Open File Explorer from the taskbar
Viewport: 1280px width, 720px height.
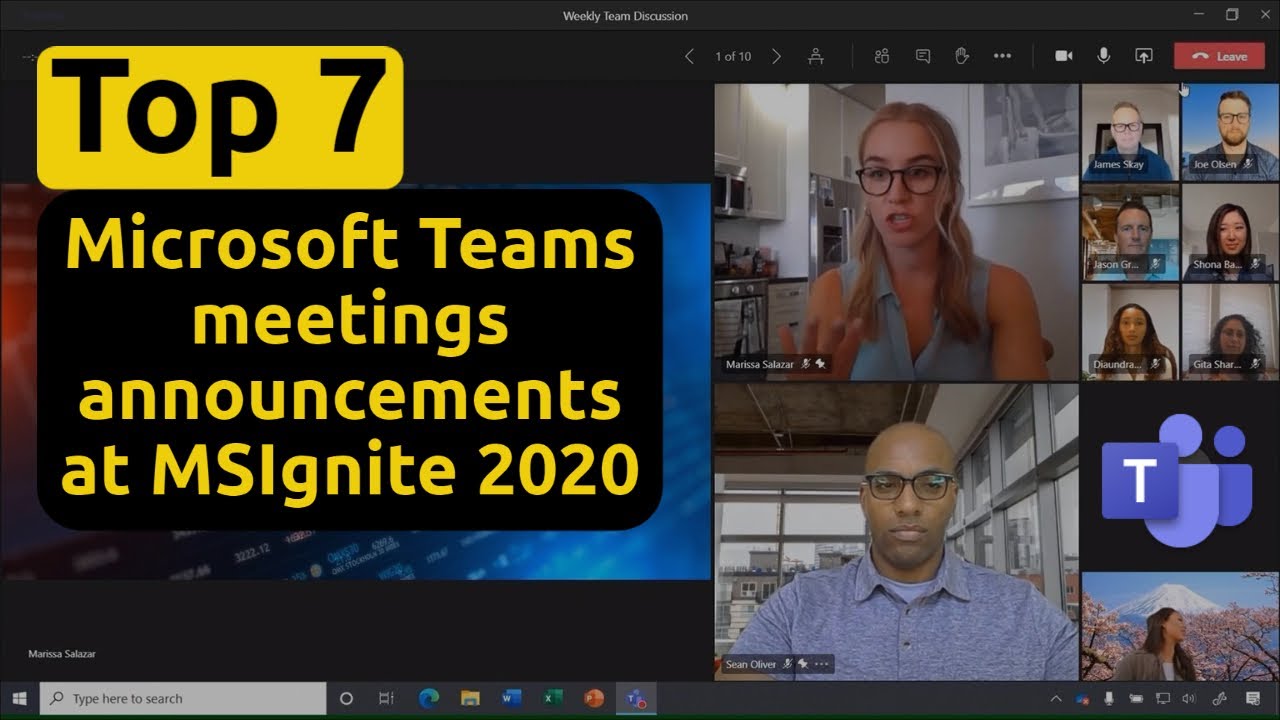click(470, 699)
